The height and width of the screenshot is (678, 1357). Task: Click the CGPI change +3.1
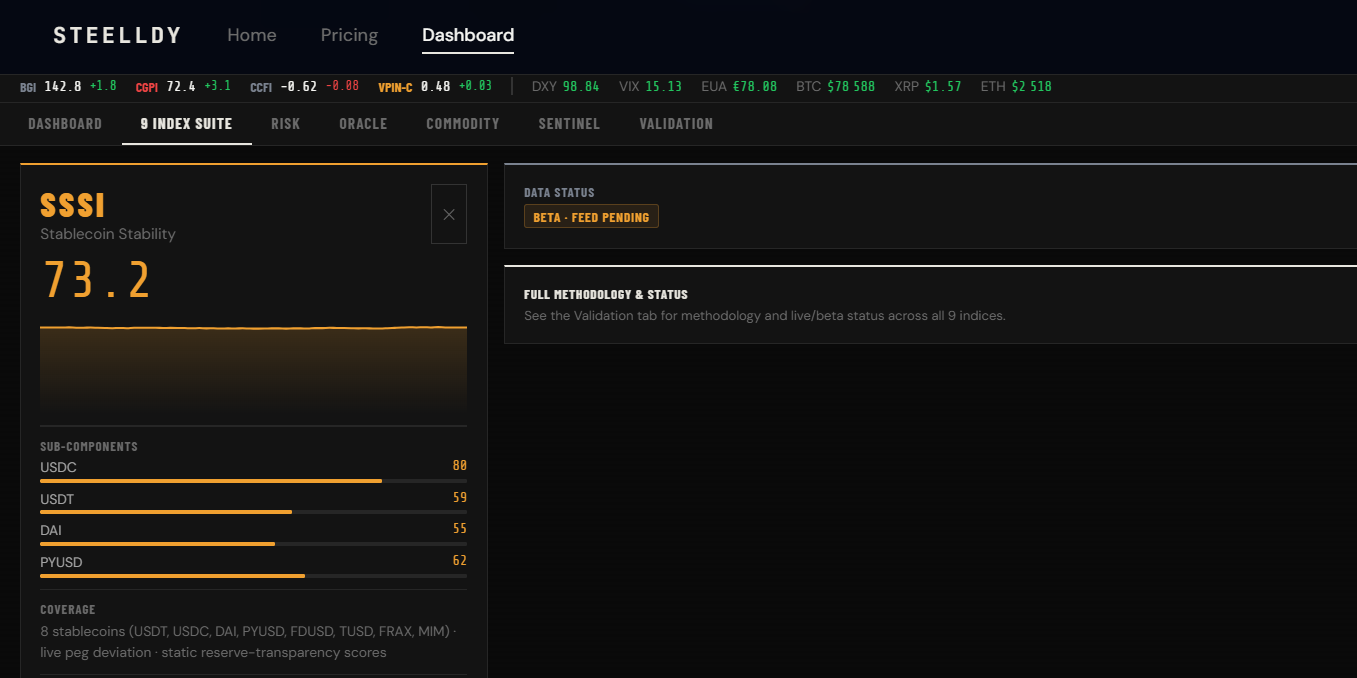pyautogui.click(x=217, y=86)
